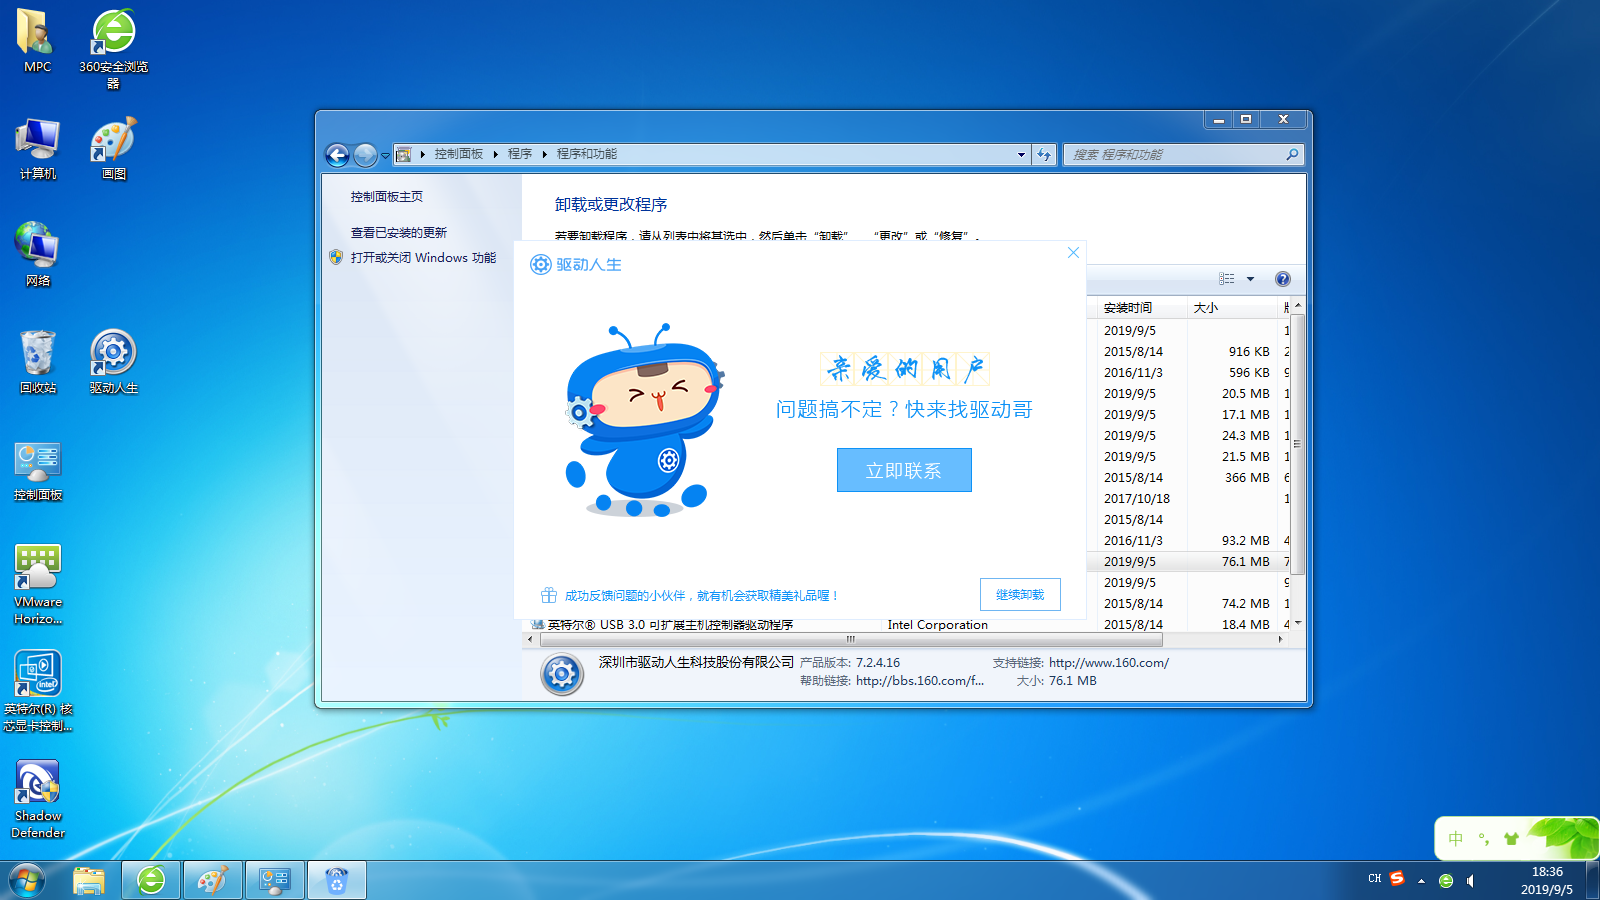Open 查看已安装的更新 link

[399, 232]
